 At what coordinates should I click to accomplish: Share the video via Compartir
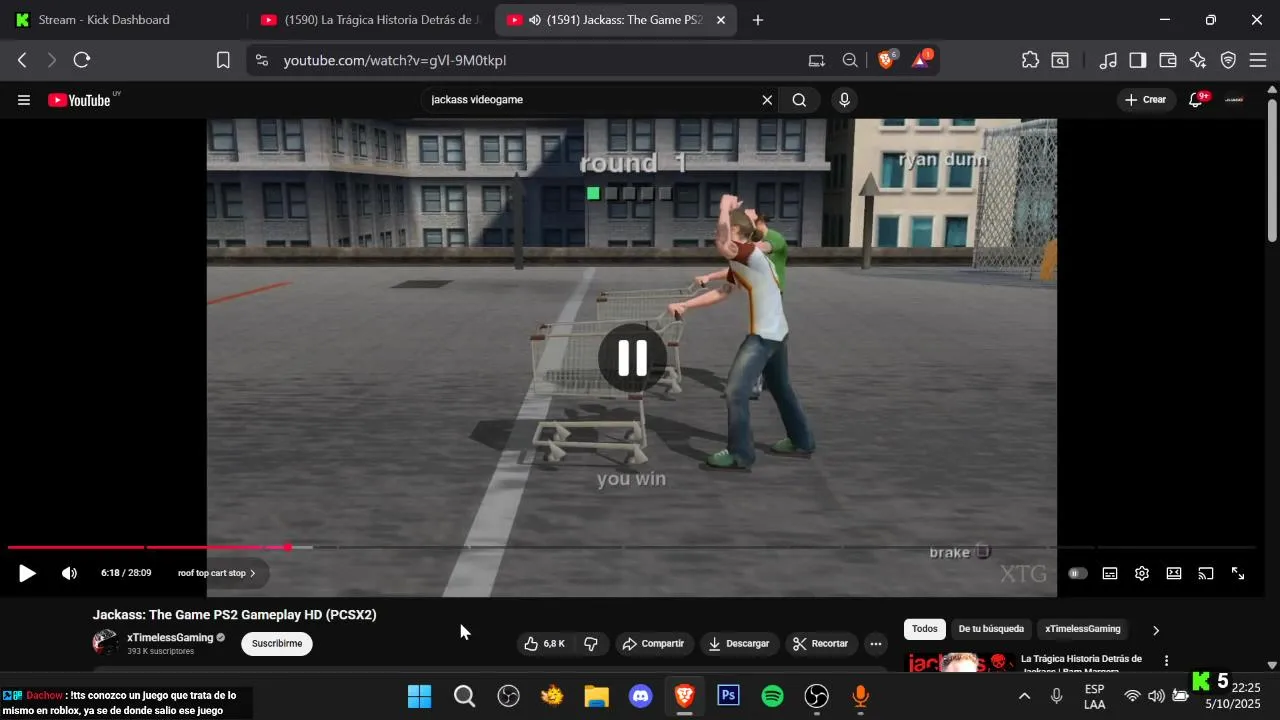(x=653, y=644)
